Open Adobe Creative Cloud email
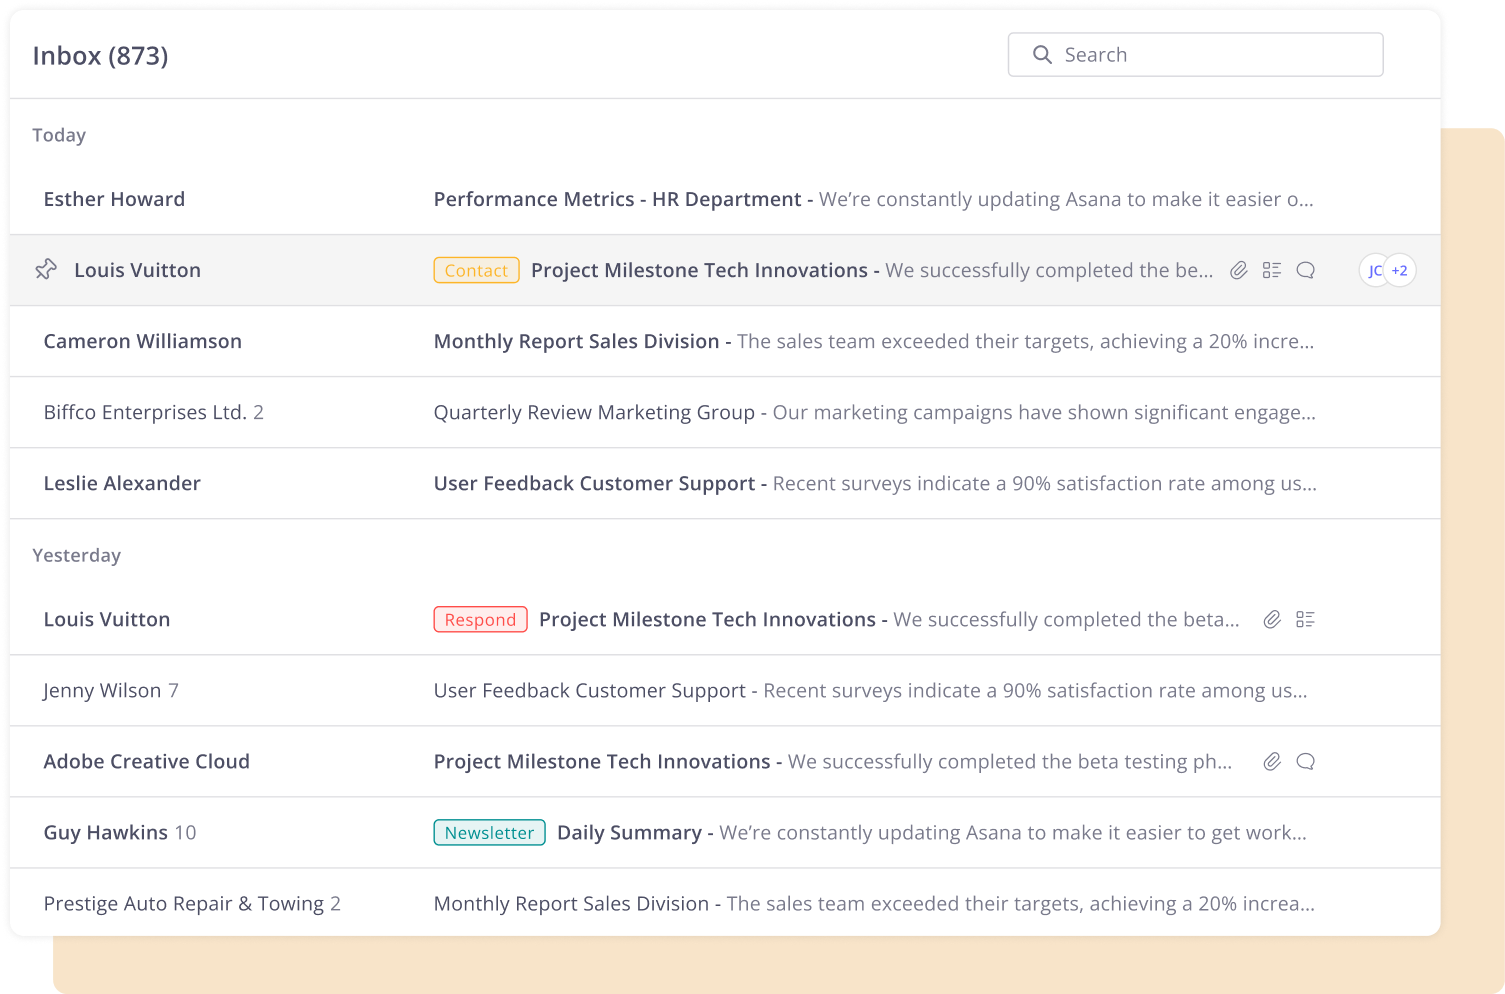The image size is (1505, 994). (x=725, y=761)
